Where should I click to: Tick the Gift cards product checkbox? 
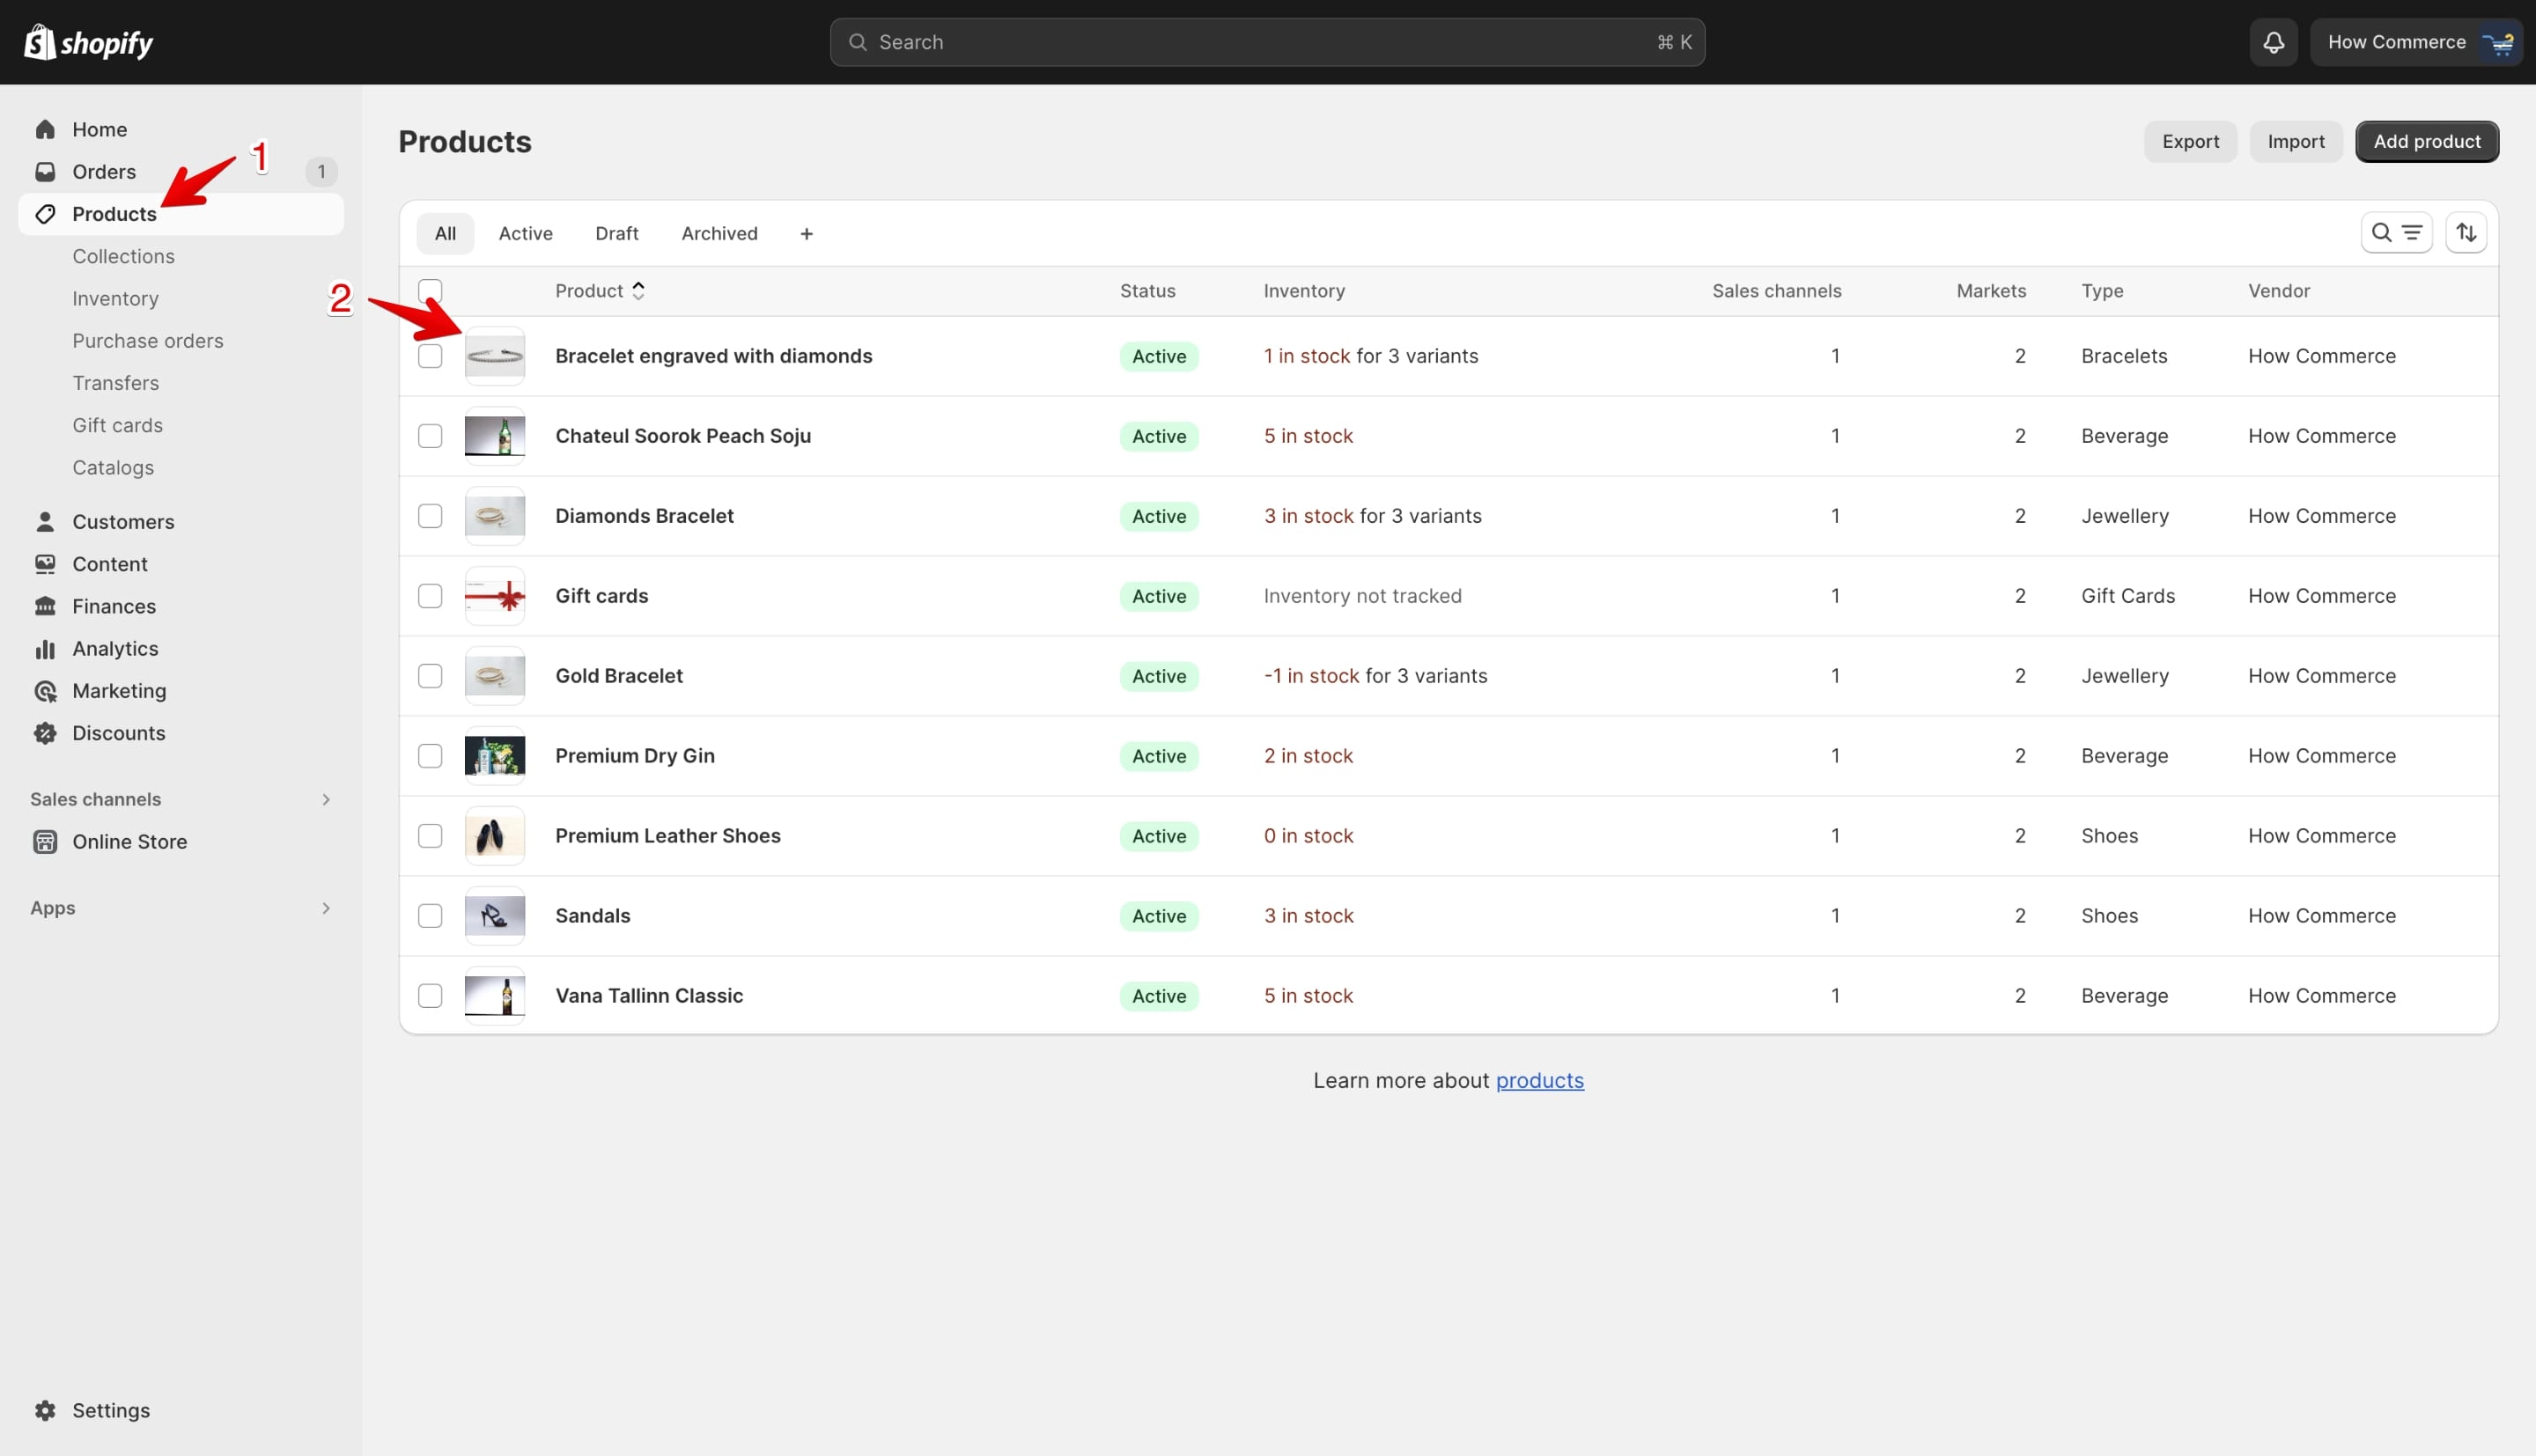click(430, 596)
